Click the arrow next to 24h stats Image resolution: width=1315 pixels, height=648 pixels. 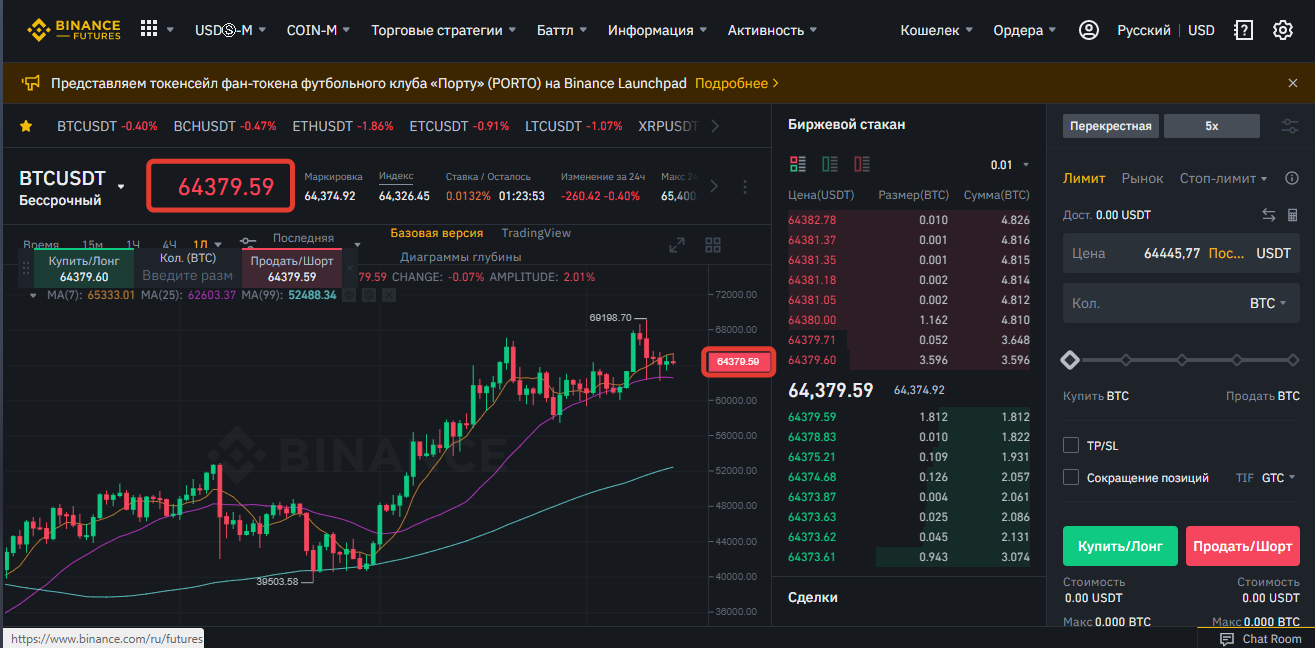[x=713, y=186]
